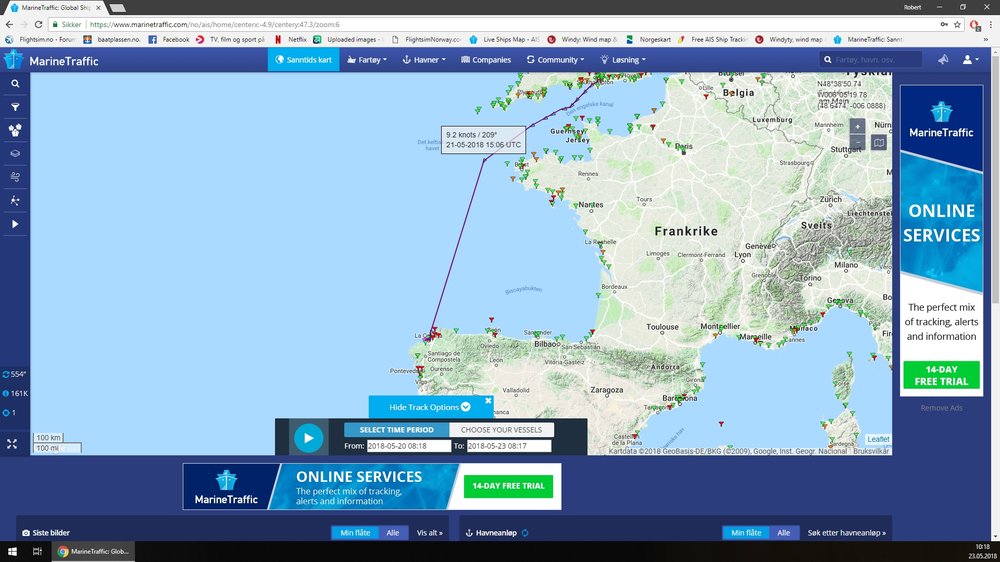Play the vessel track animation

click(x=309, y=438)
